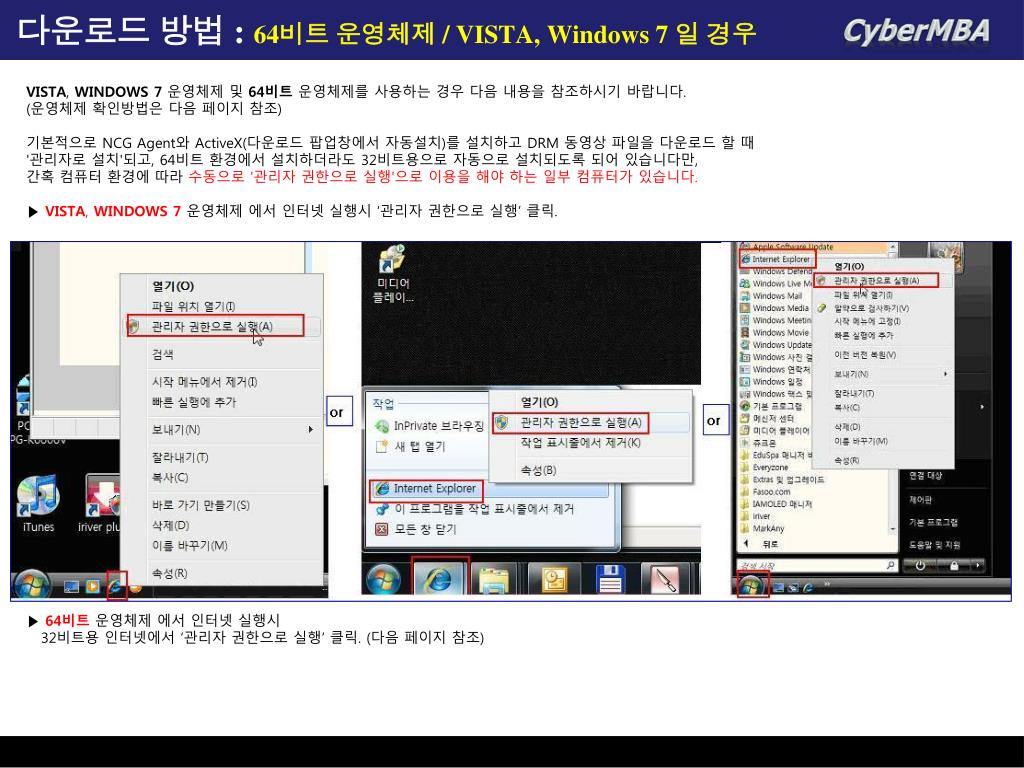Screen dimensions: 1024x768
Task: Click 검색 in the left context menu
Action: (x=163, y=354)
